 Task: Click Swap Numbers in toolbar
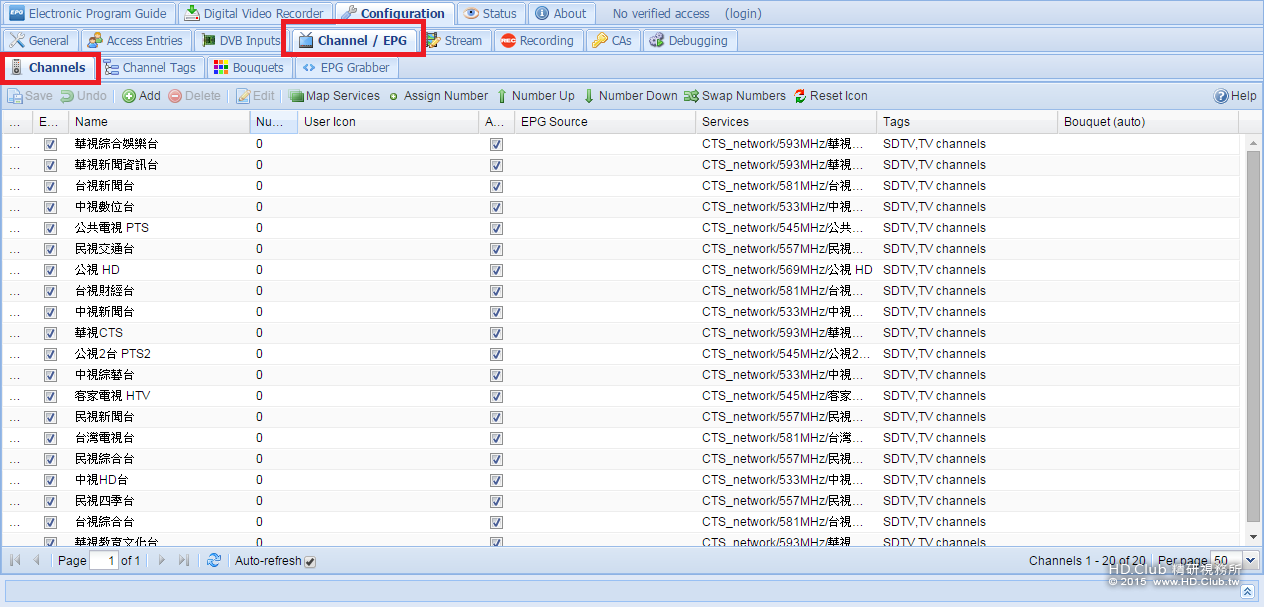pyautogui.click(x=735, y=96)
